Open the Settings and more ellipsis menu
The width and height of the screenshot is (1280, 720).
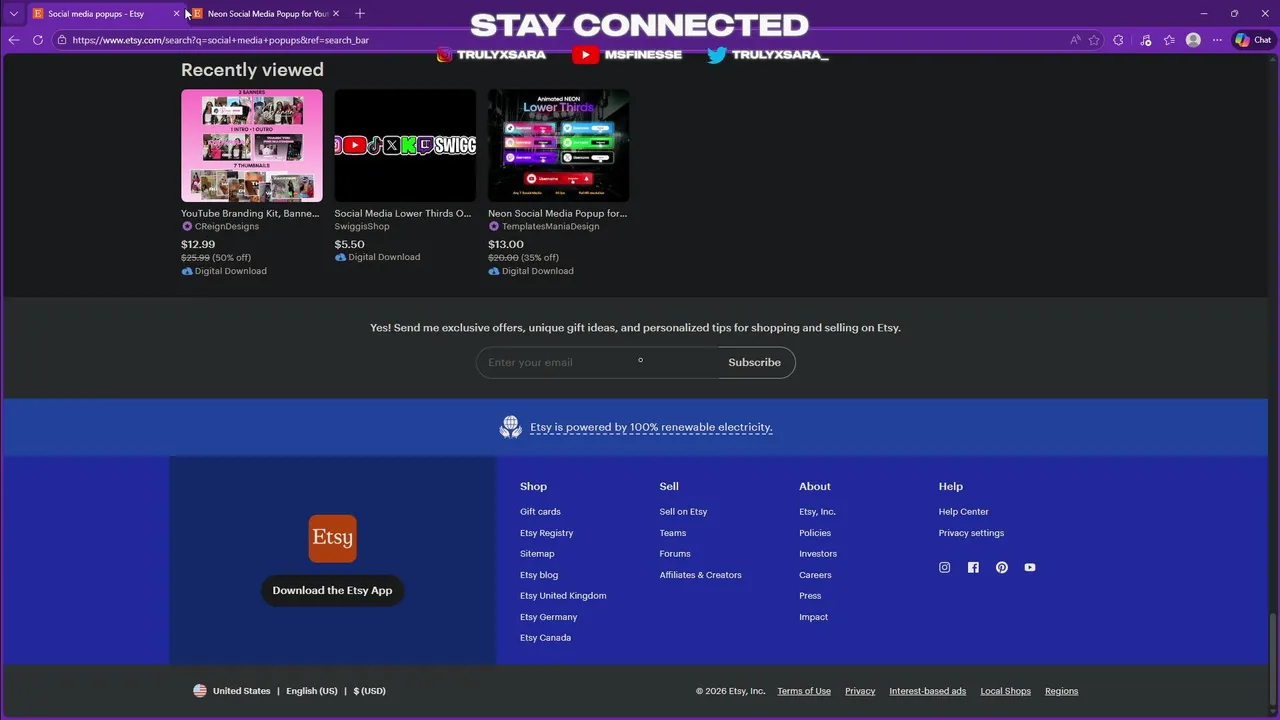coord(1217,40)
